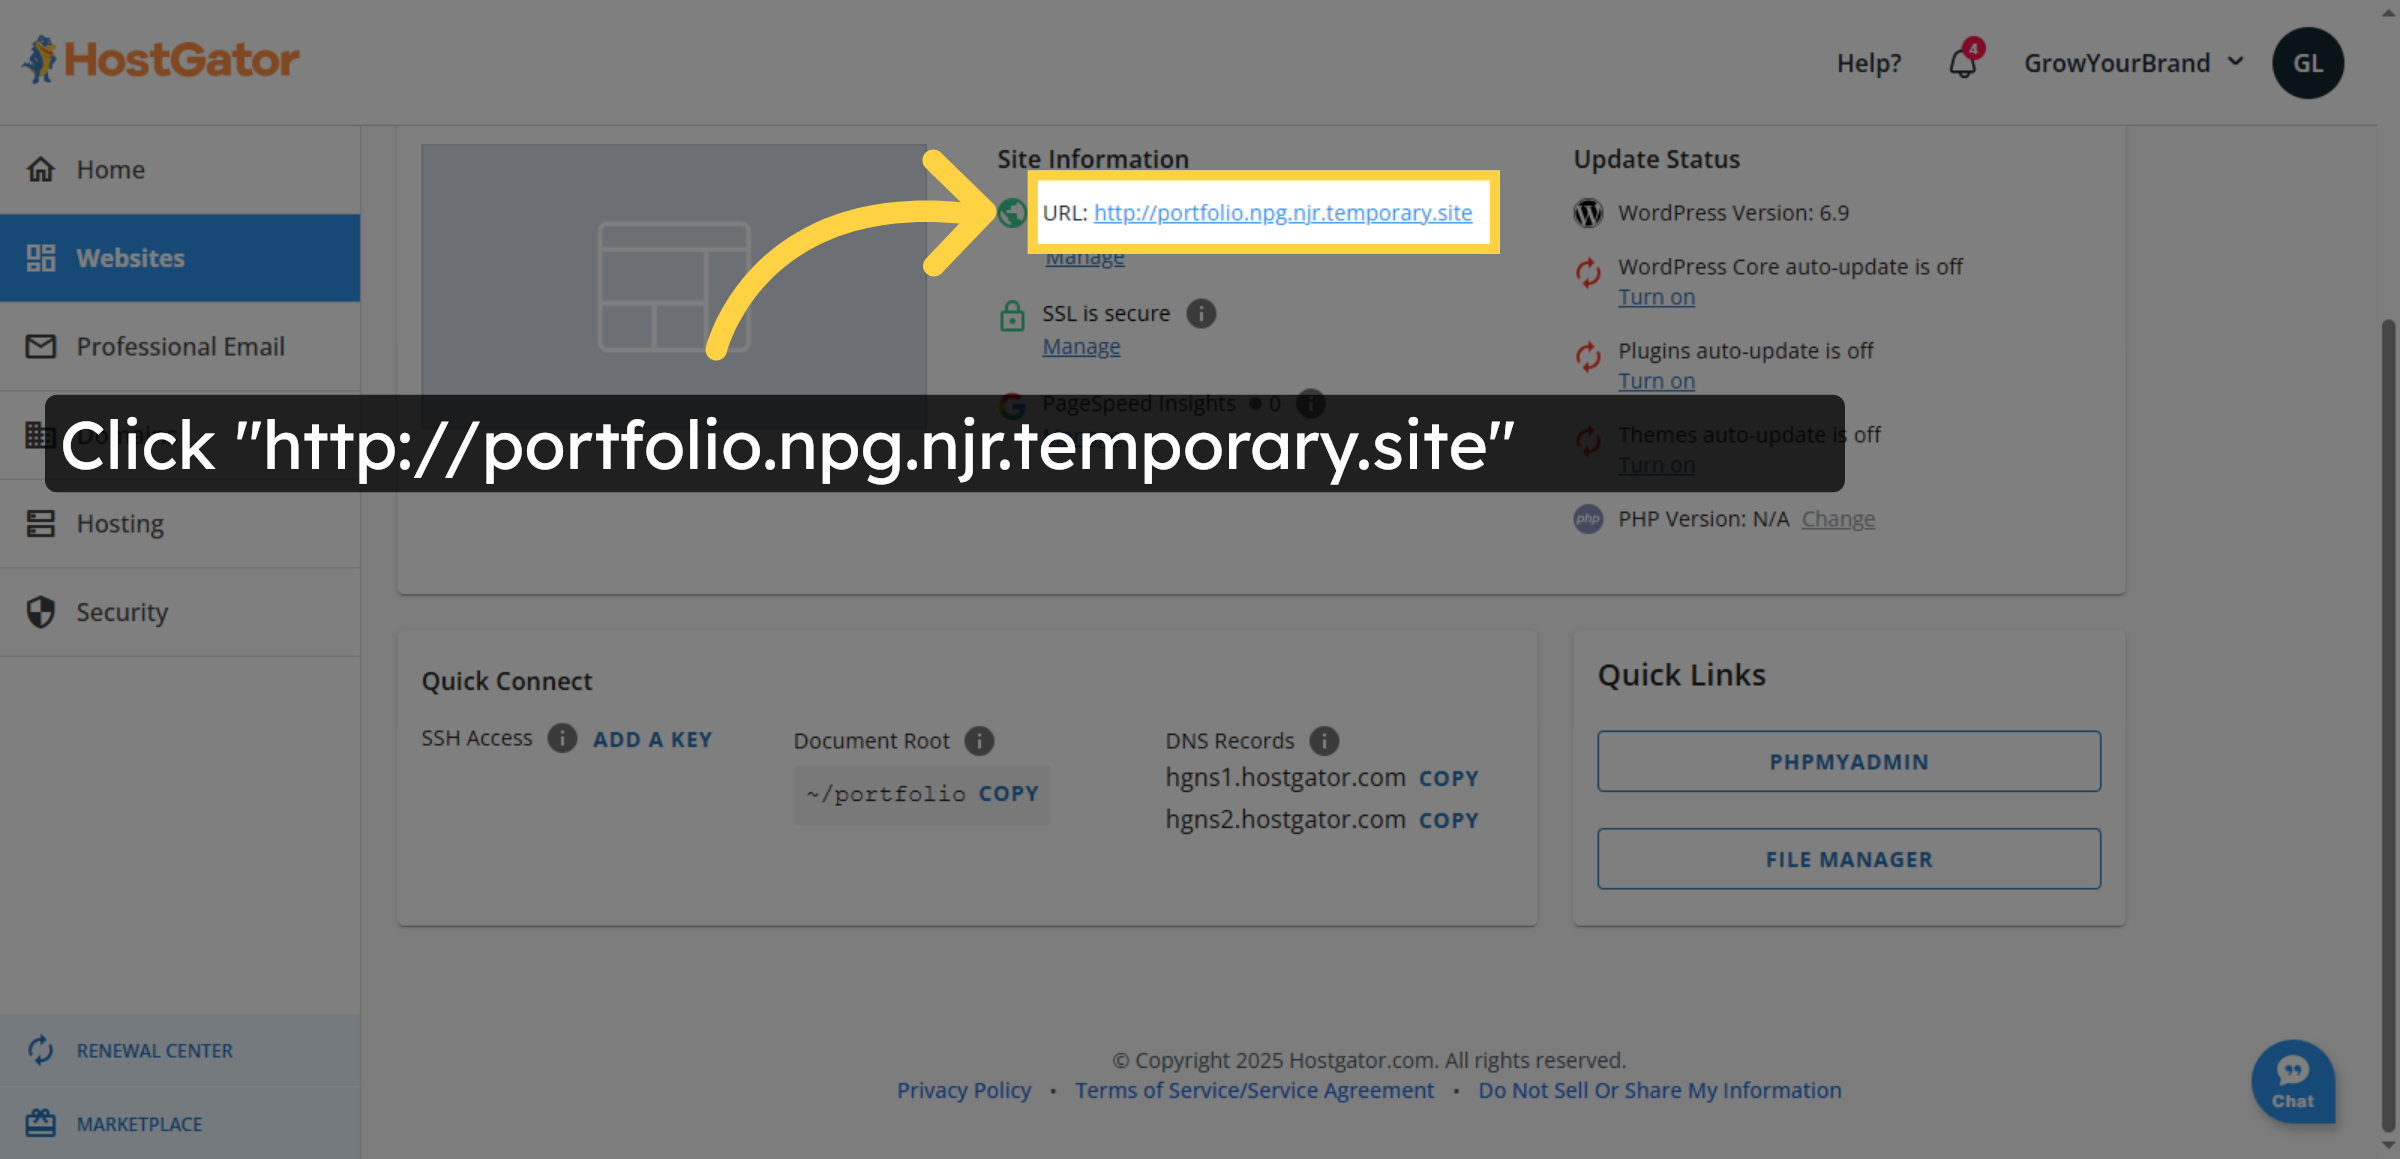Screen dimensions: 2400x1159
Task: Copy the ~/portfolio document root path
Action: point(1008,793)
